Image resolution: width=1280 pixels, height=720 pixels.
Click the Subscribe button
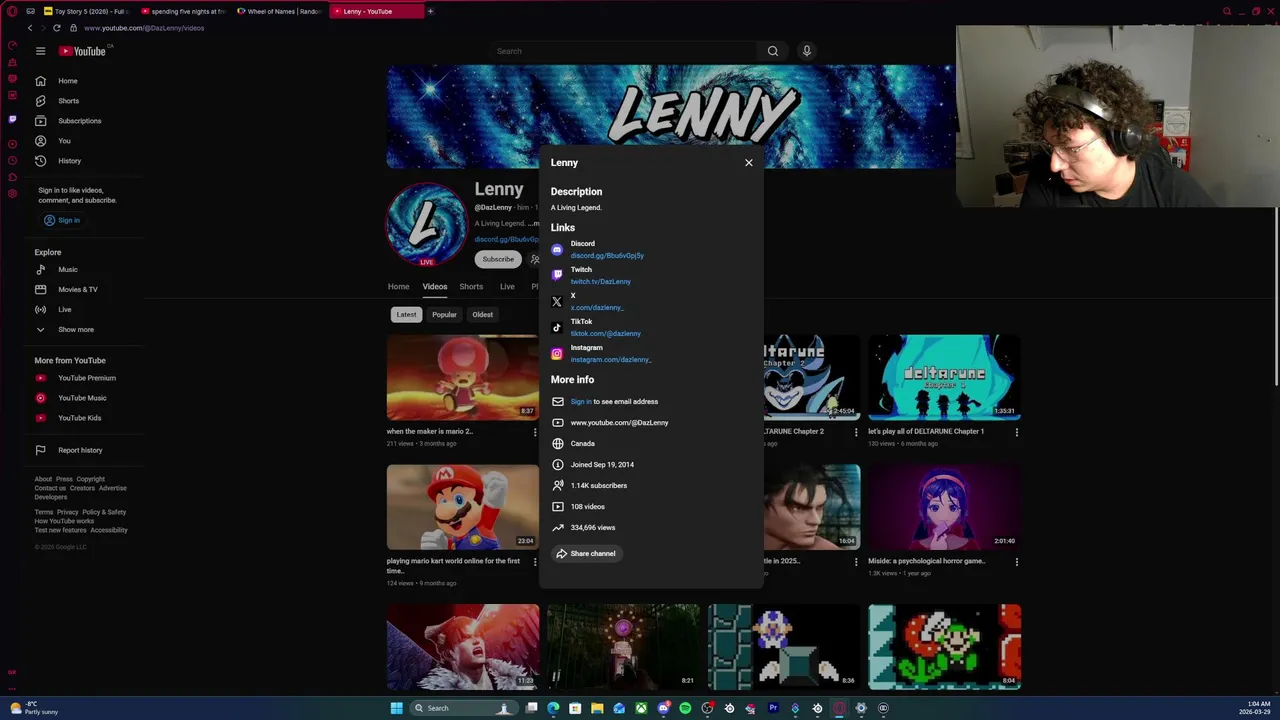pyautogui.click(x=498, y=259)
